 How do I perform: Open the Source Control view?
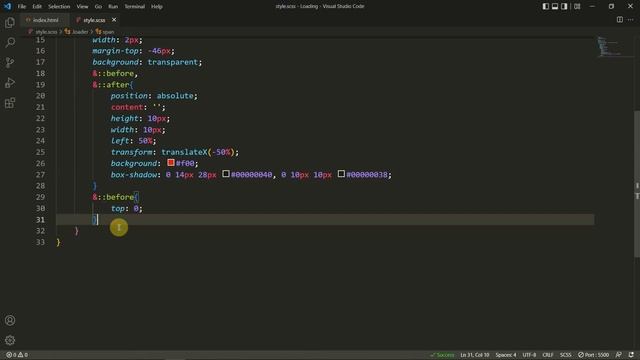click(10, 62)
